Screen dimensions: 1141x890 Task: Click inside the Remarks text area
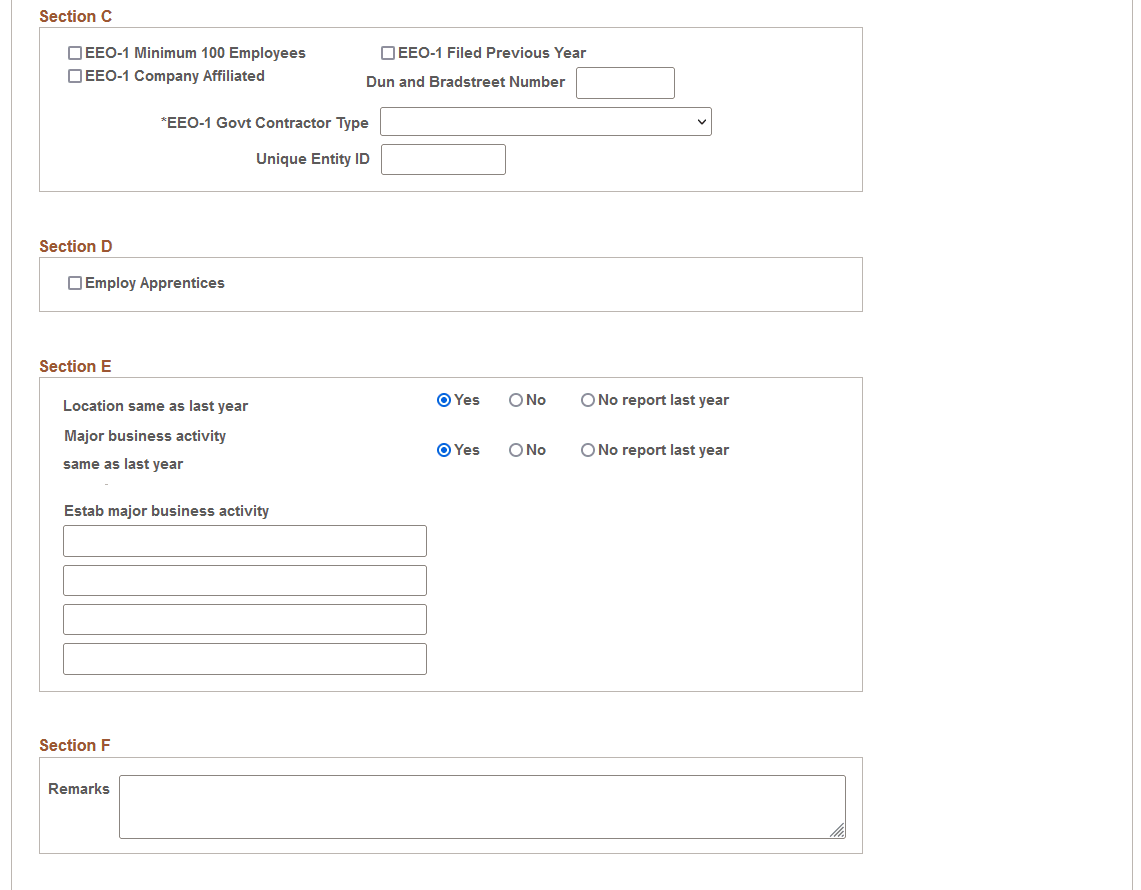480,805
